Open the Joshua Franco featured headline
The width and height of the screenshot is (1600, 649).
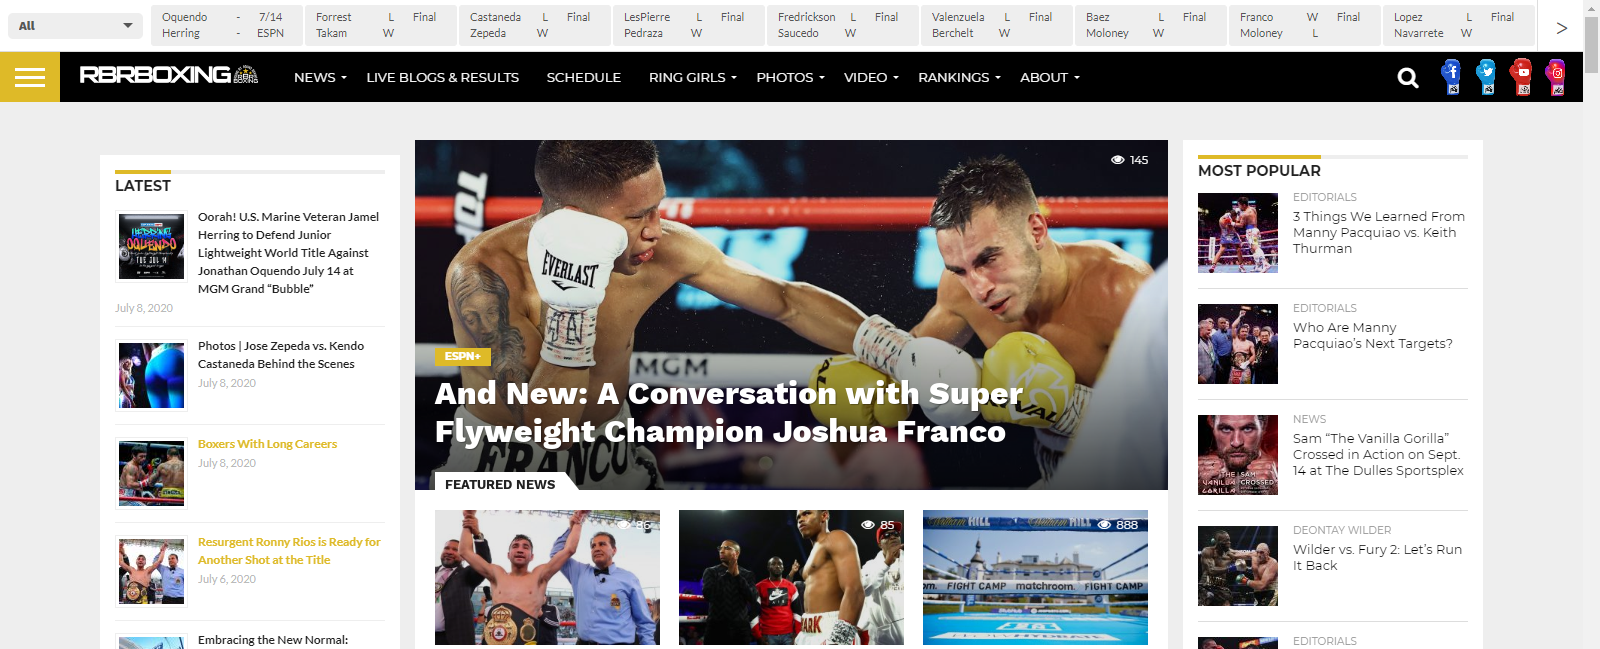point(728,412)
